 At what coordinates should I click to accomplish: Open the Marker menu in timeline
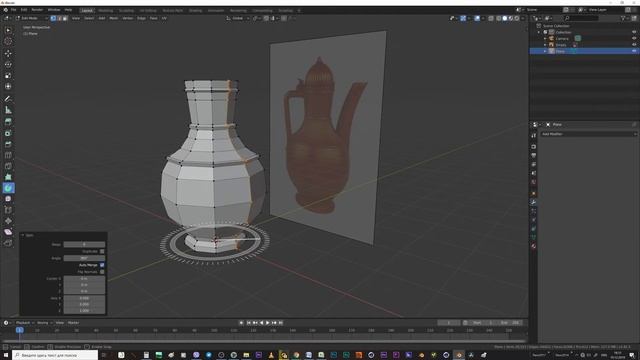(73, 323)
